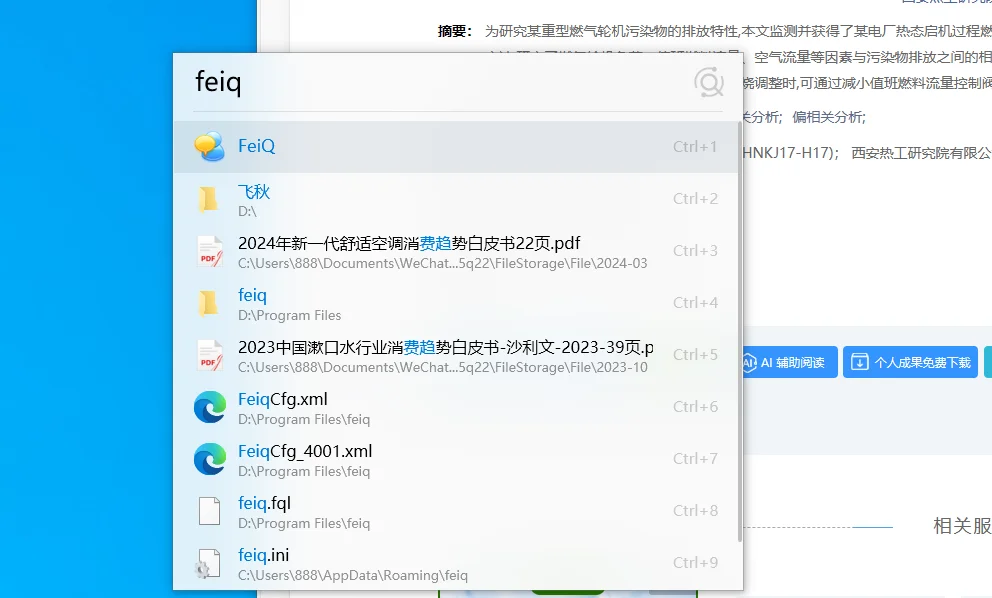Viewport: 992px width, 598px height.
Task: Click the PDF icon for 2024年新一代舒适空调 white paper
Action: coord(209,250)
